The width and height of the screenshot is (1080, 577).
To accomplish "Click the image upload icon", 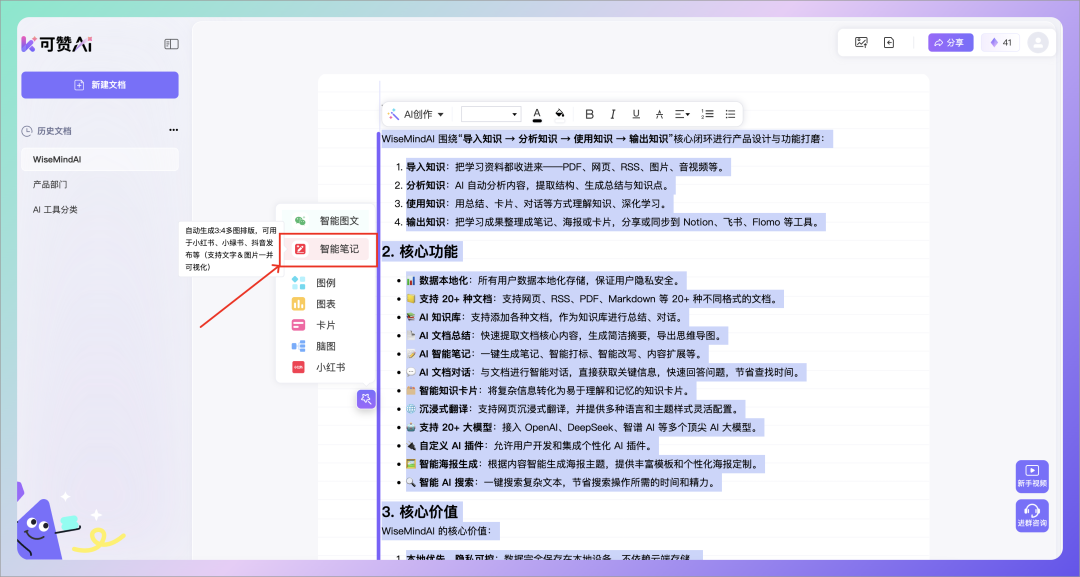I will tap(860, 42).
